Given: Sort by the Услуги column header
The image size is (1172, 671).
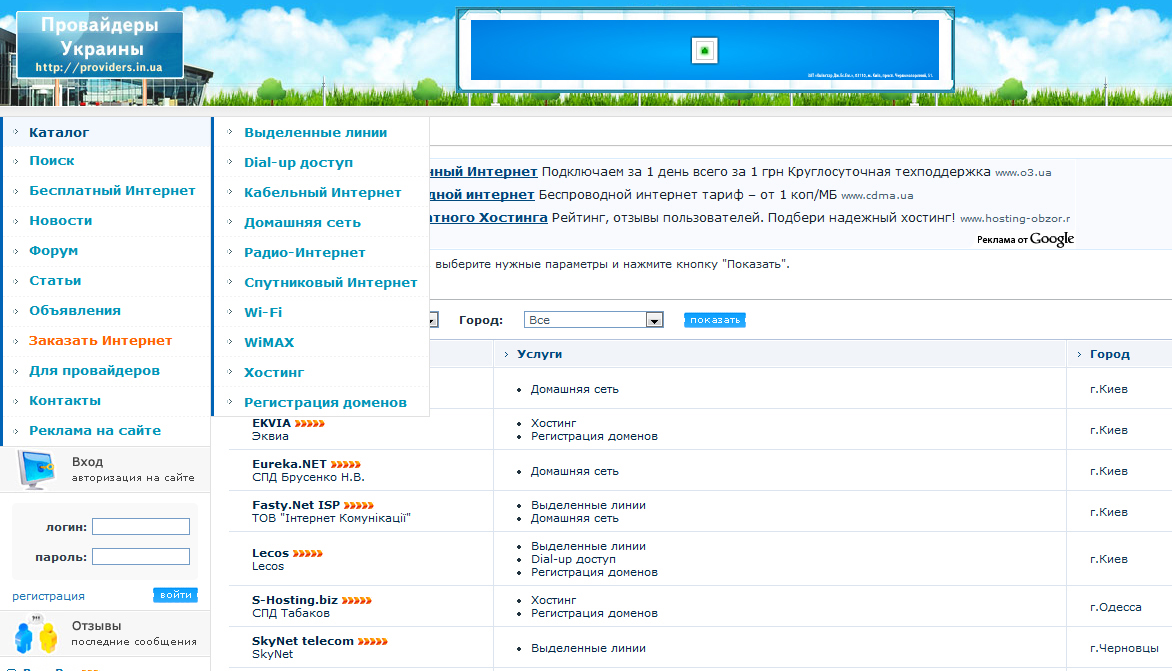Looking at the screenshot, I should tap(540, 354).
